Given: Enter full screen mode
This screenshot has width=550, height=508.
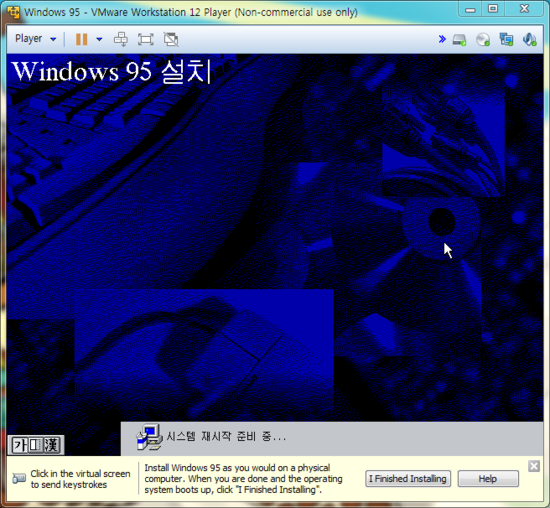Looking at the screenshot, I should (x=146, y=39).
